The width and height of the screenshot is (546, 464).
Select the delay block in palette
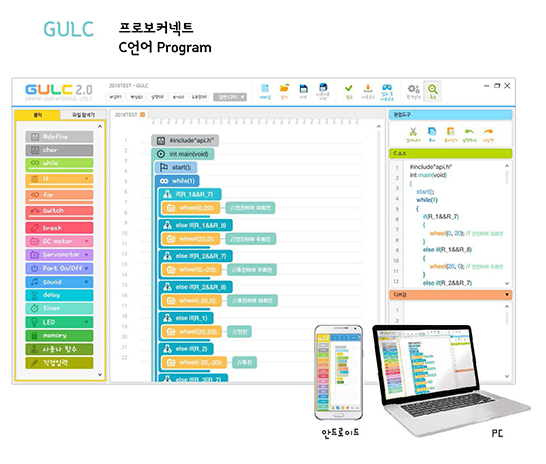pyautogui.click(x=59, y=295)
